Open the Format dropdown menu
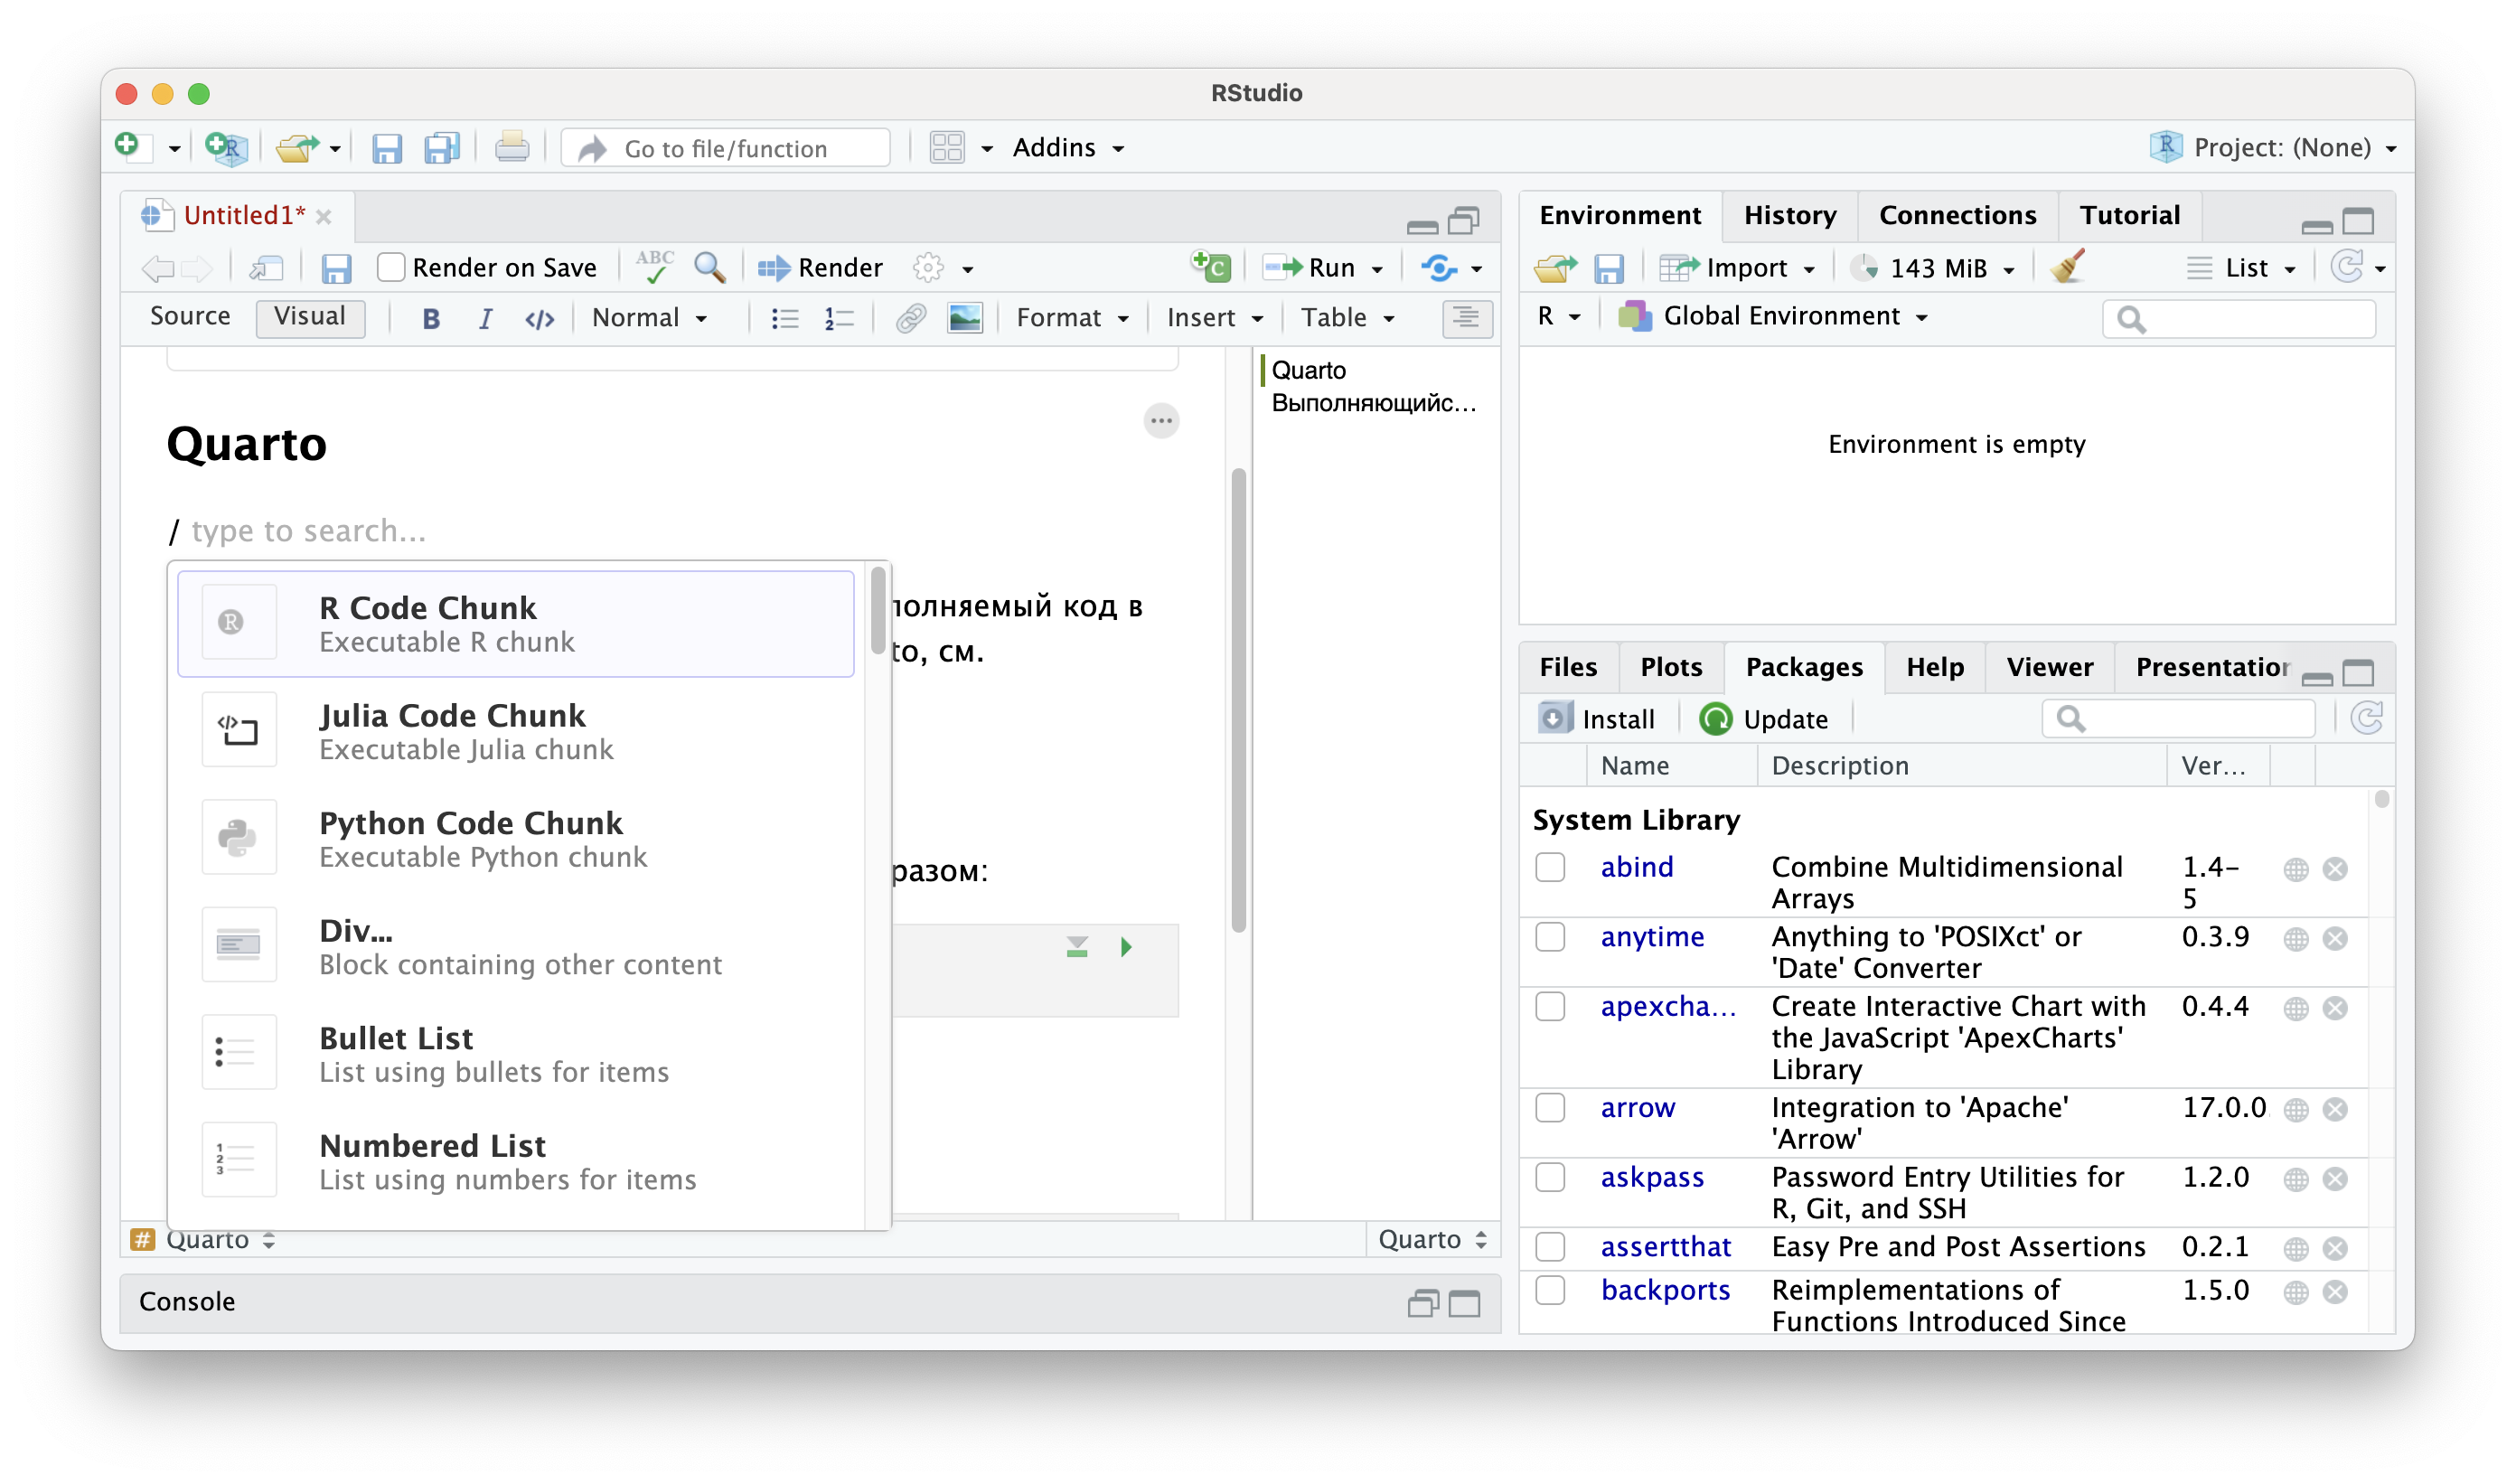The image size is (2516, 1484). pos(1072,319)
